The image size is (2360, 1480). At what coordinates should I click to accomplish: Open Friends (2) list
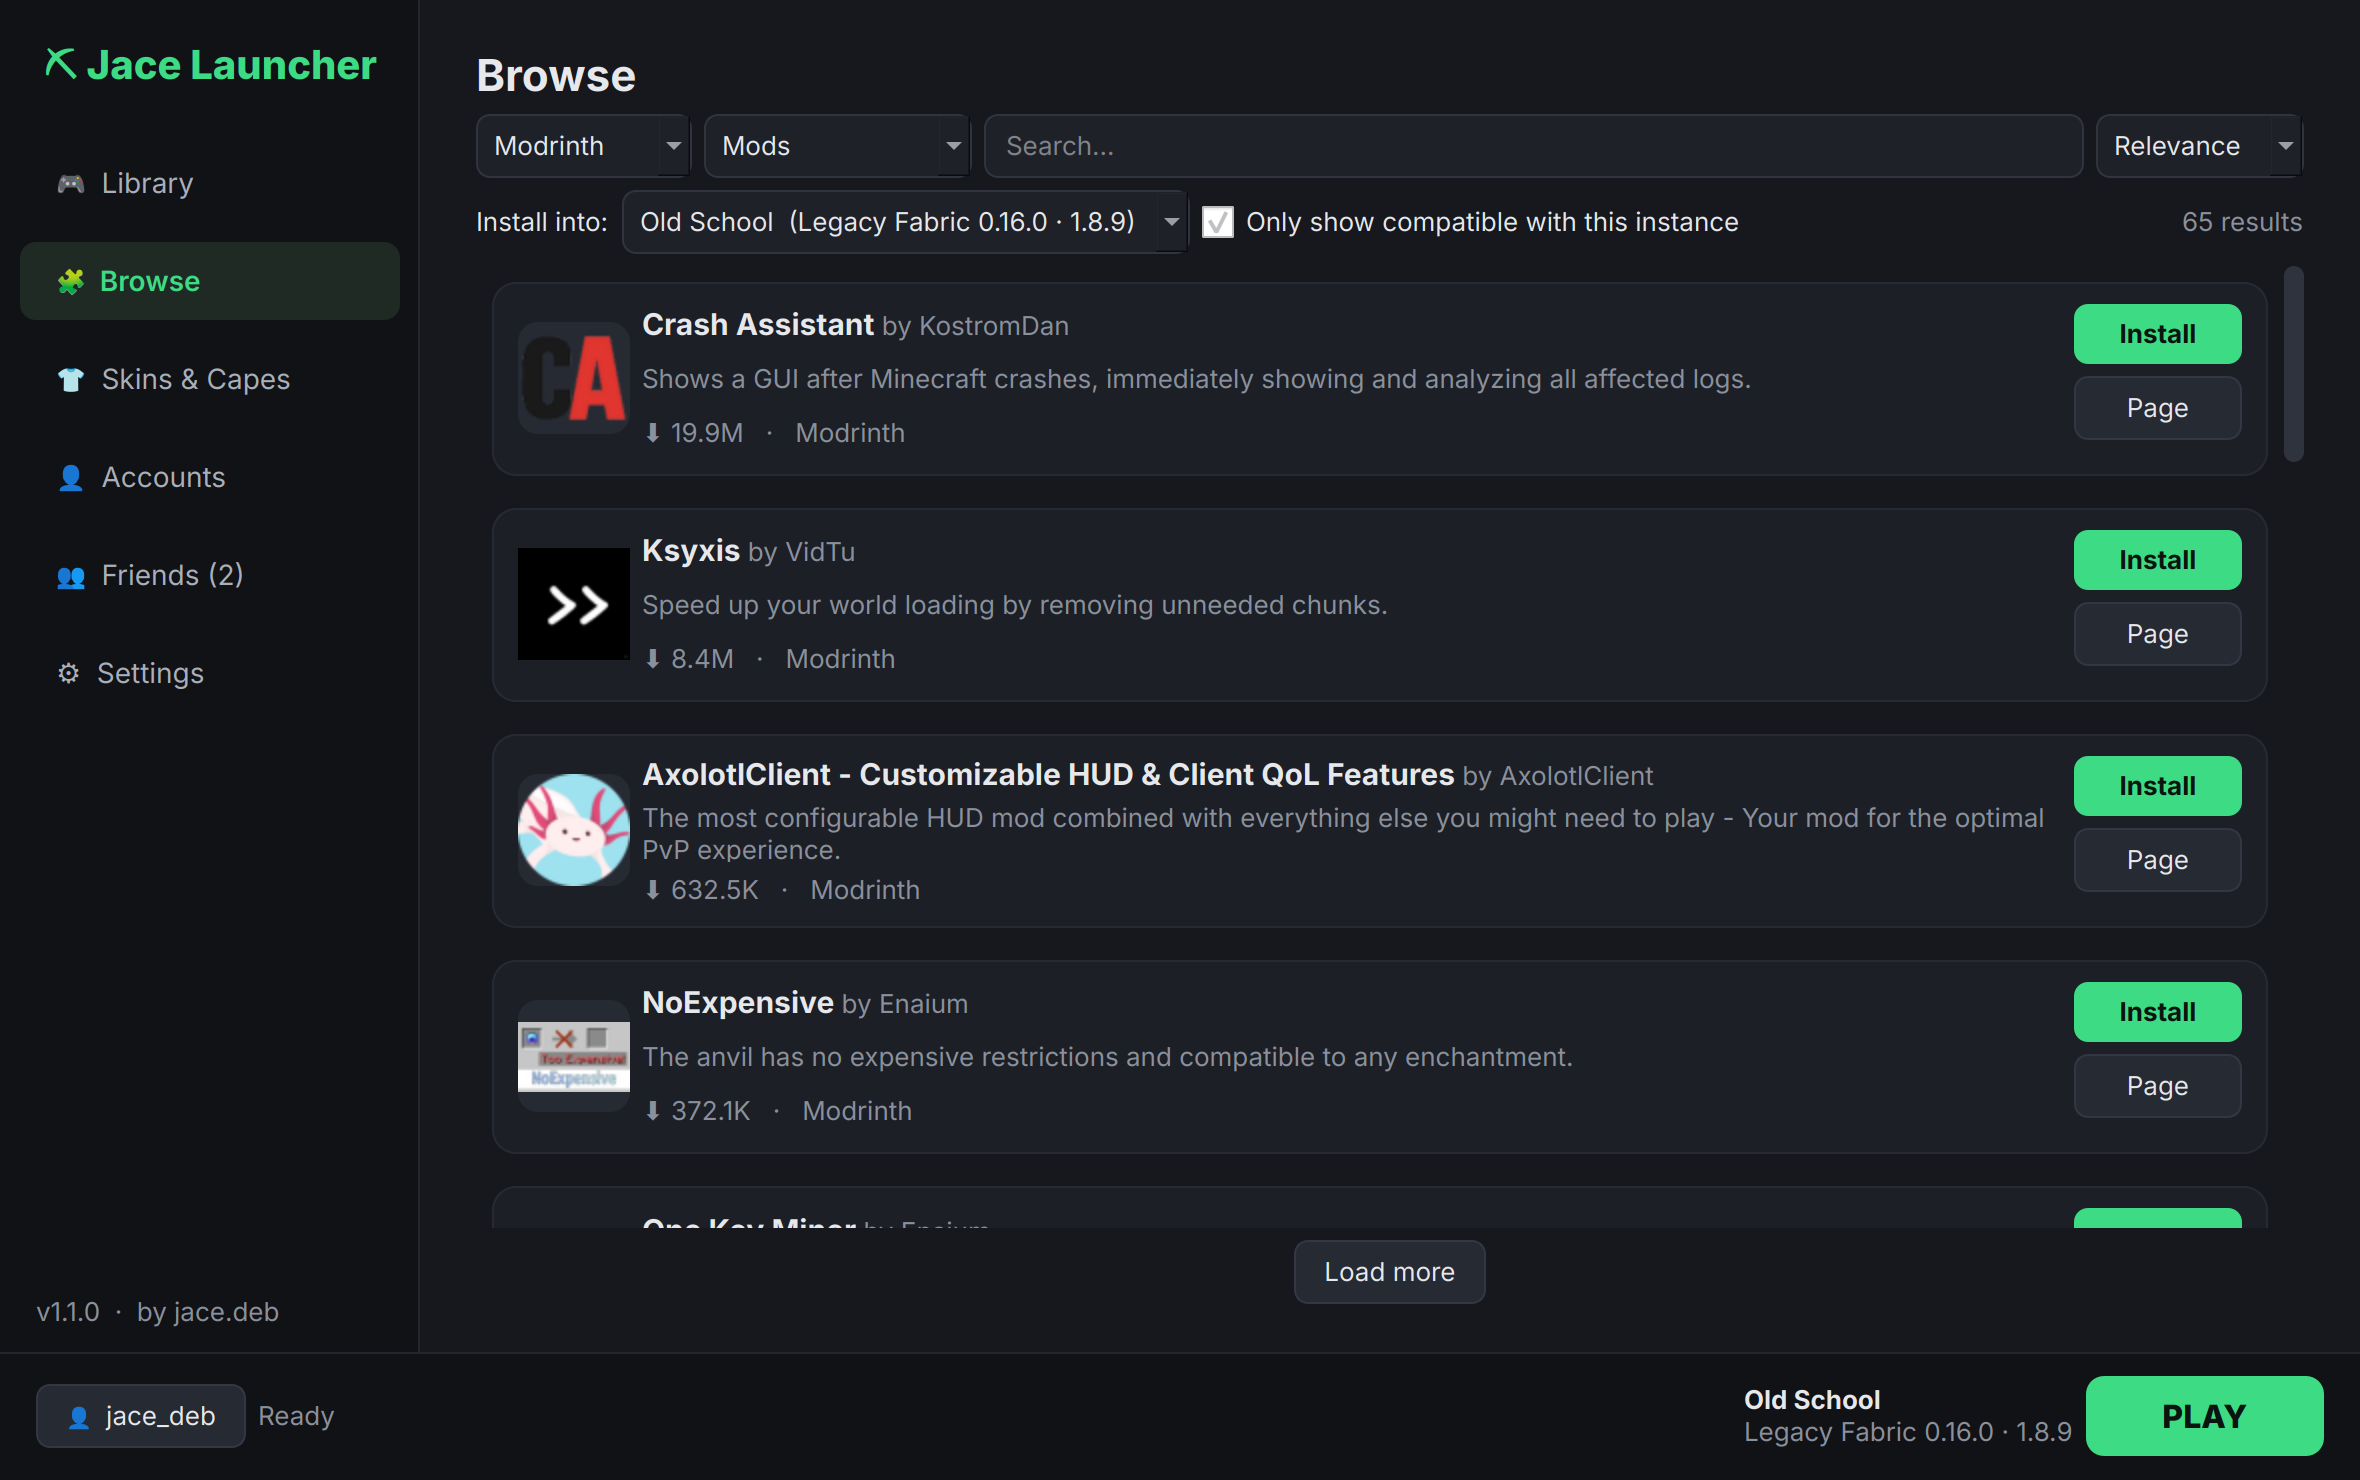210,575
